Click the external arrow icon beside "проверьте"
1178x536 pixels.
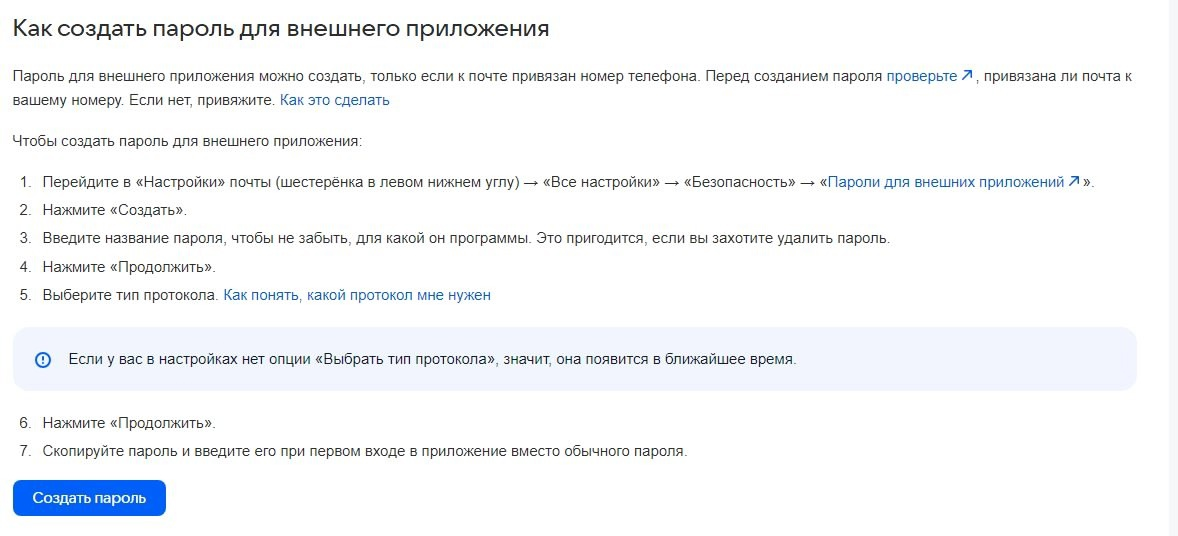click(x=967, y=76)
